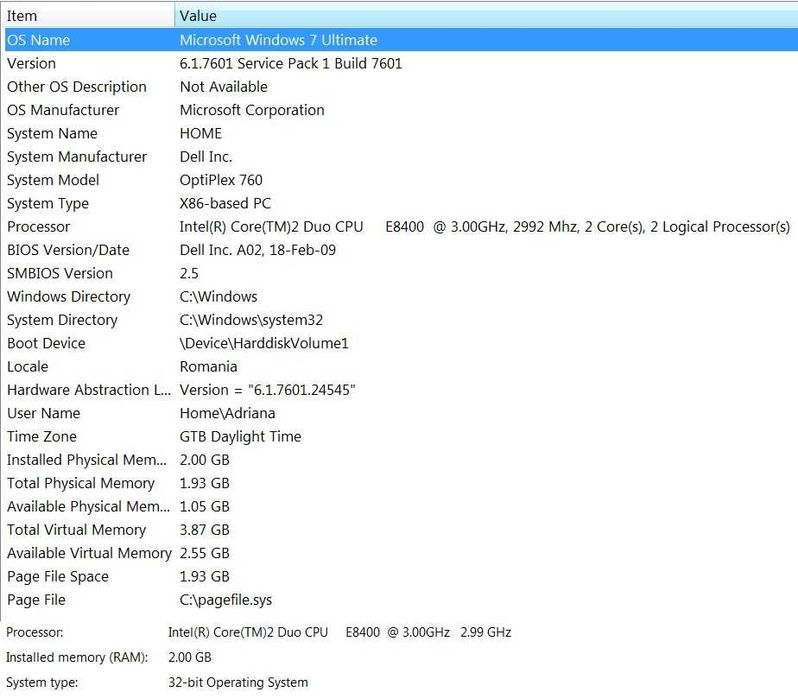Screen dimensions: 798x700
Task: Click processor value with '2 Logical Processor(s)'
Action: 484,227
